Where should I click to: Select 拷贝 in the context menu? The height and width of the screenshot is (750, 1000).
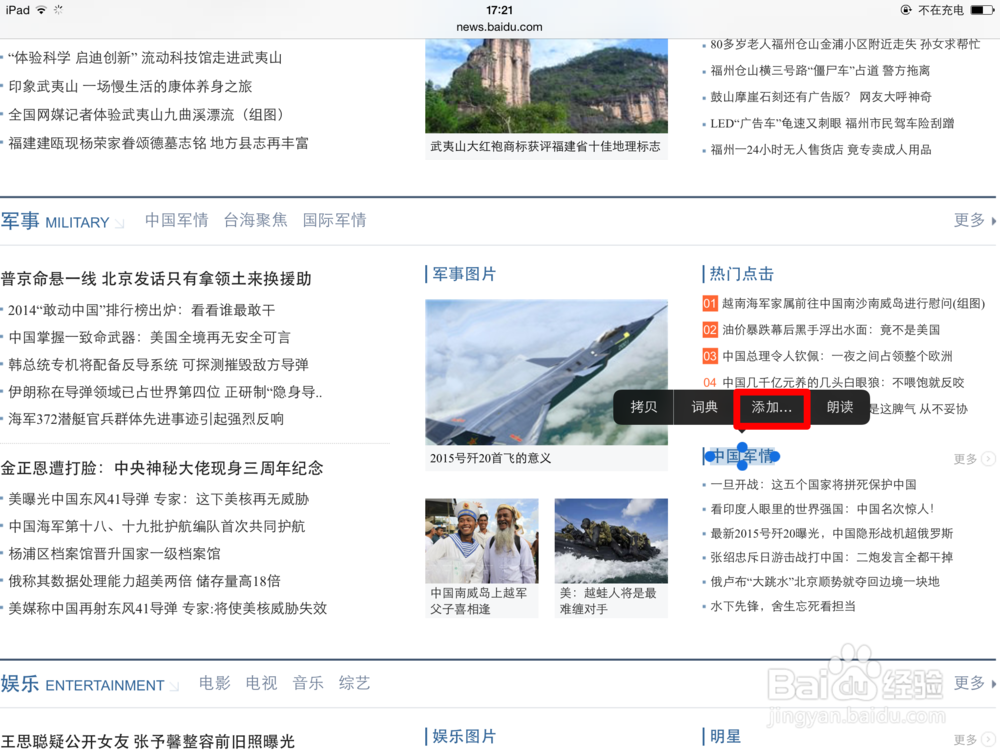pyautogui.click(x=643, y=407)
